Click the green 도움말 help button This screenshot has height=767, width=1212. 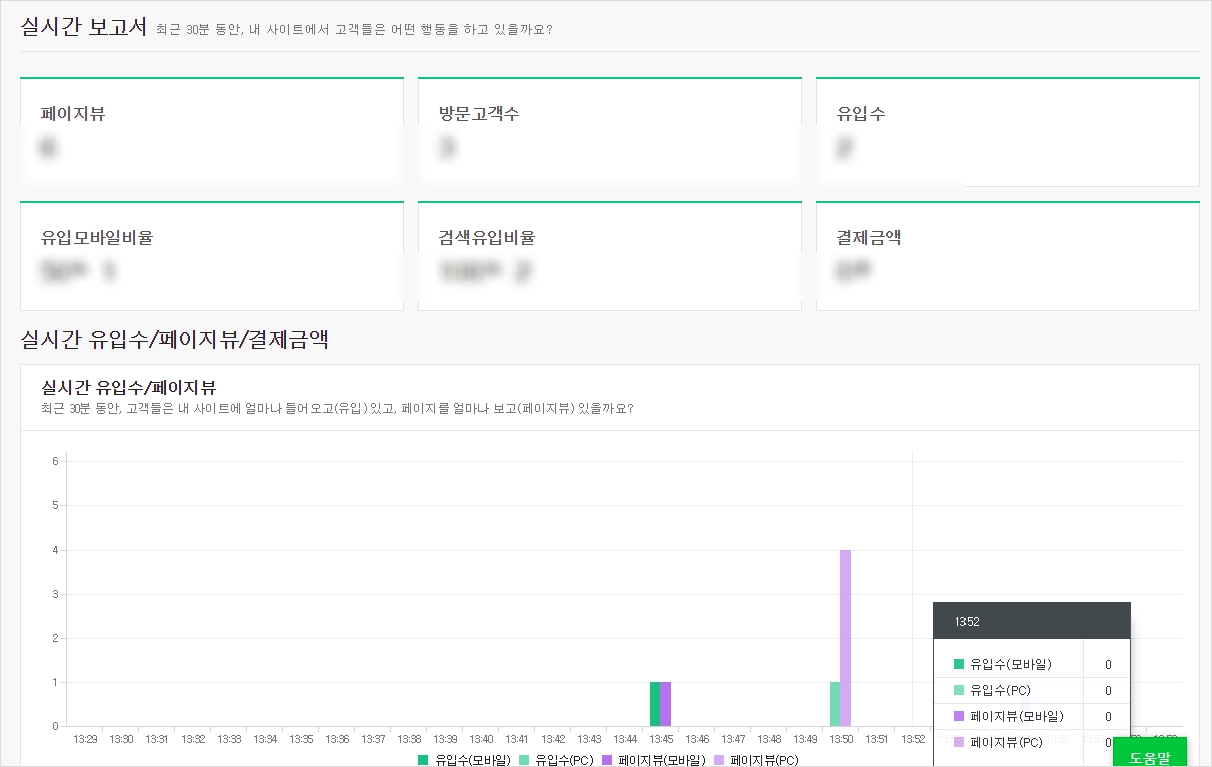pos(1149,752)
